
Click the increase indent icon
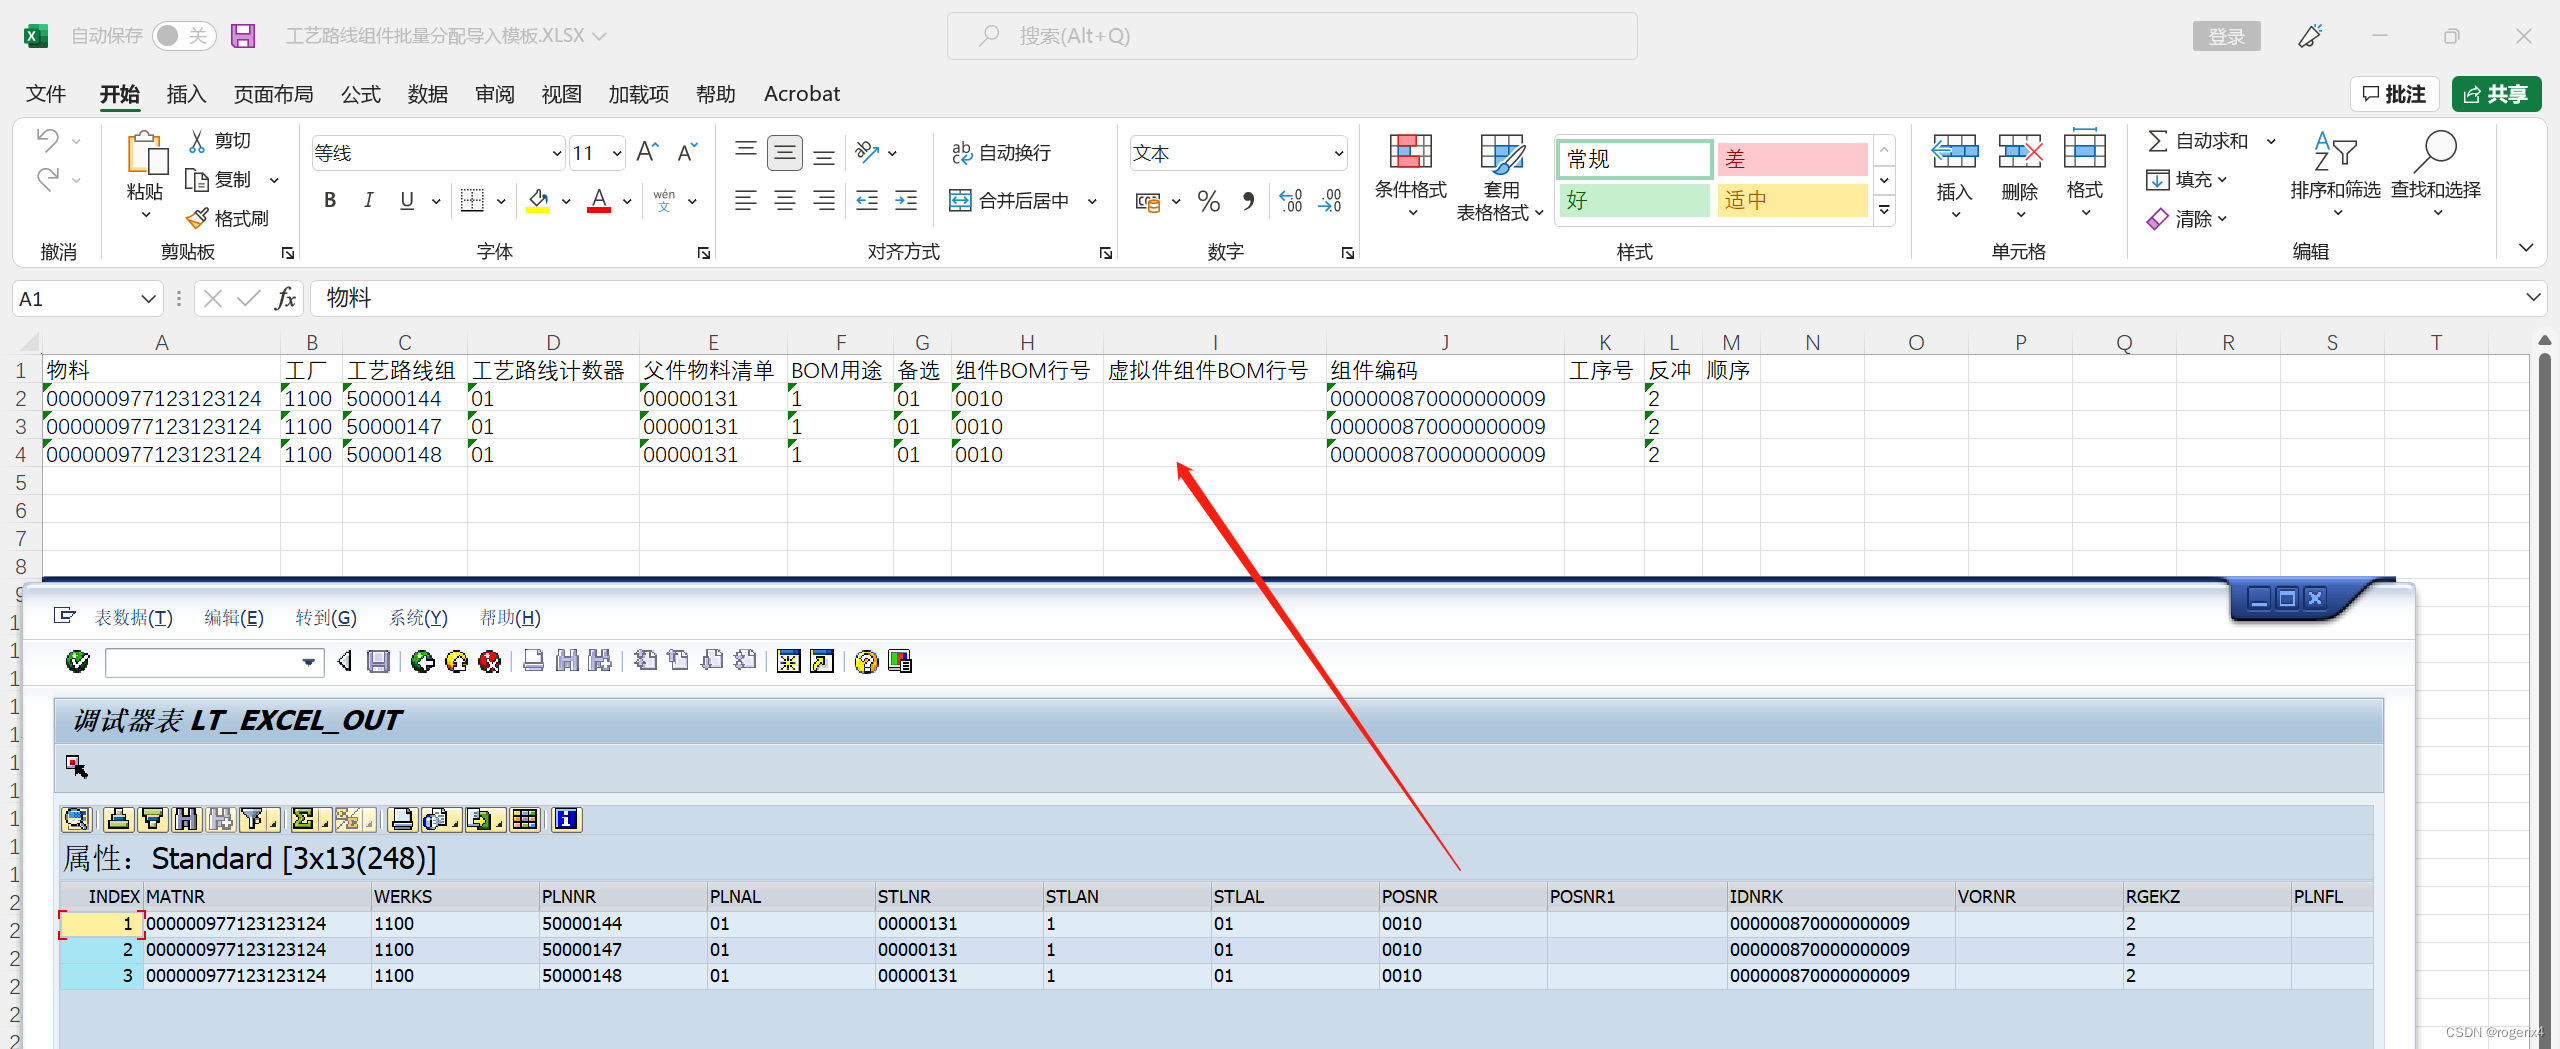pos(906,200)
